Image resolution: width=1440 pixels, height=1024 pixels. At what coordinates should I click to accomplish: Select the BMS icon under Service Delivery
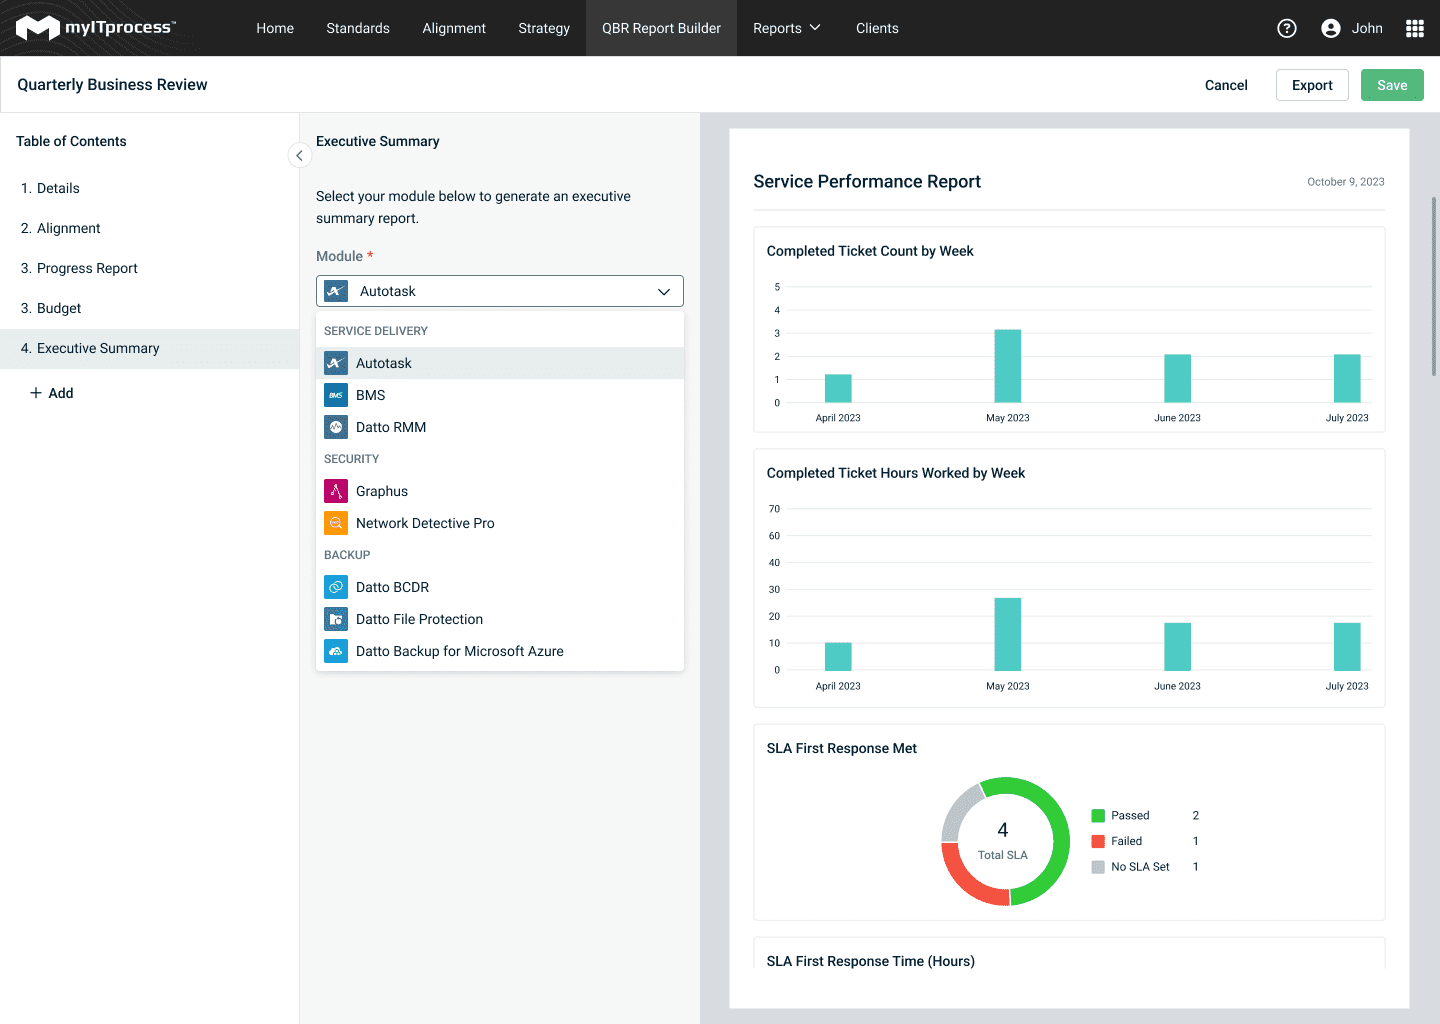pos(335,394)
